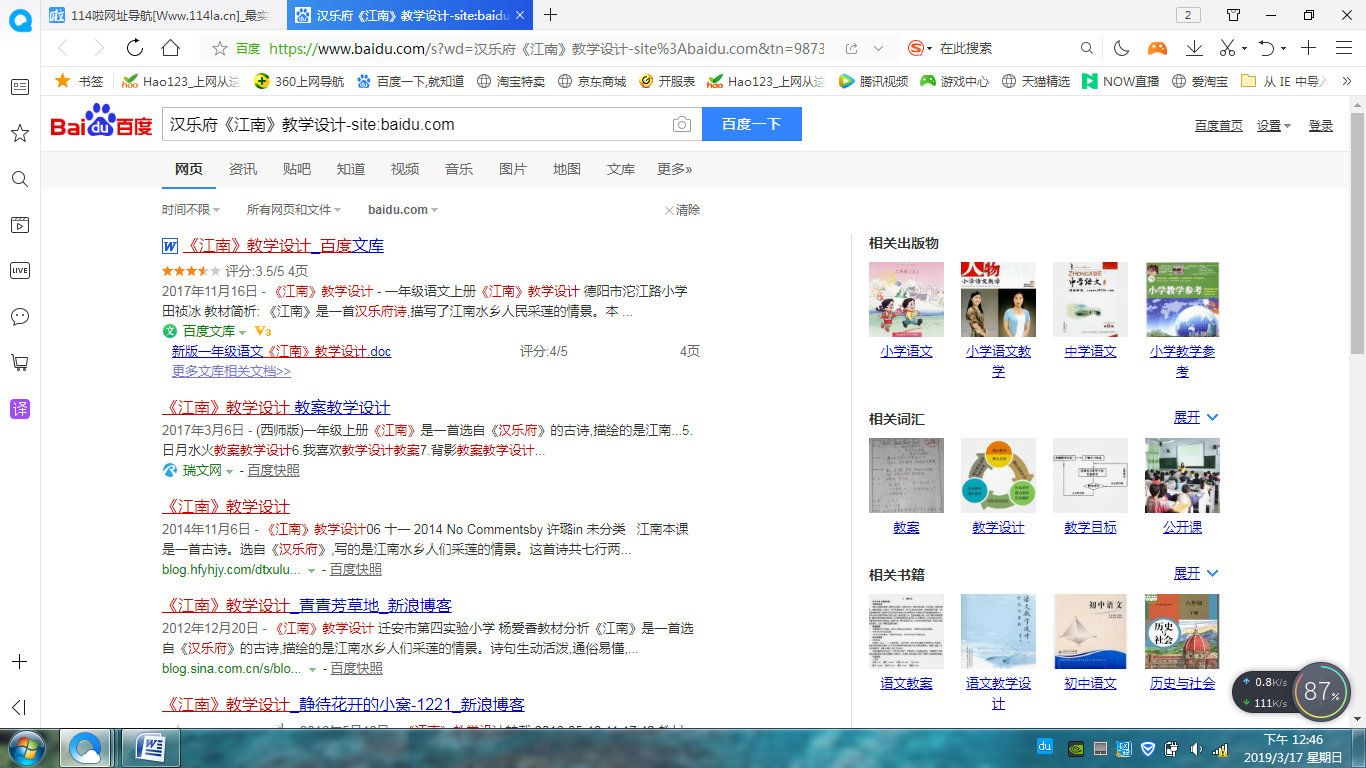Click the share icon in address bar
This screenshot has width=1366, height=768.
point(852,48)
